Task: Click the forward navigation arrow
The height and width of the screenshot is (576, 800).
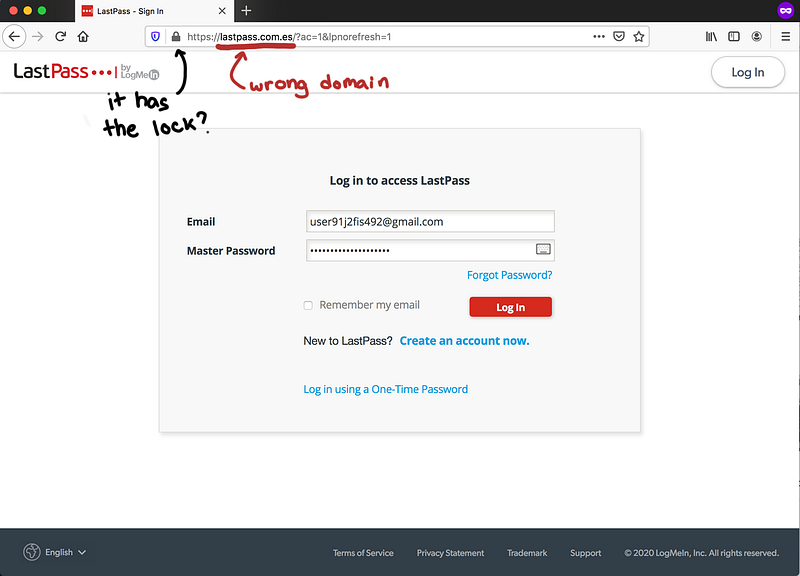Action: (x=38, y=37)
